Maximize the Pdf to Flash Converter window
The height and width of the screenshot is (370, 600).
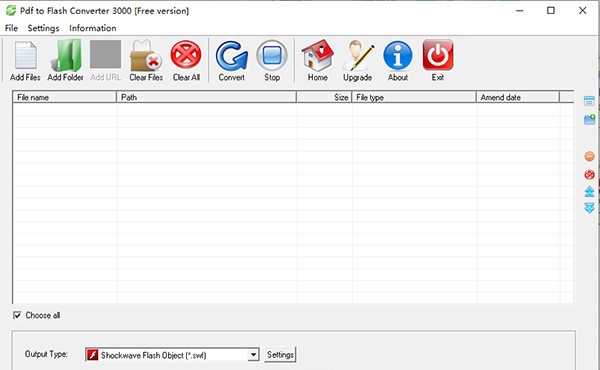[x=551, y=10]
